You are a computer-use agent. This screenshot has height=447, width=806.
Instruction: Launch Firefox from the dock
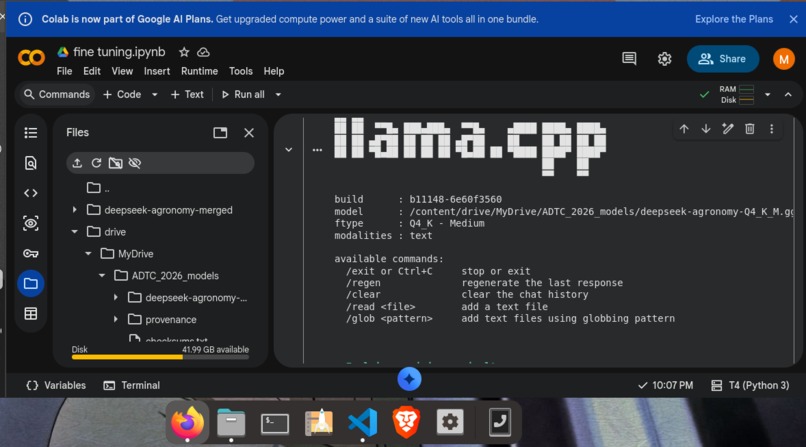[x=187, y=422]
